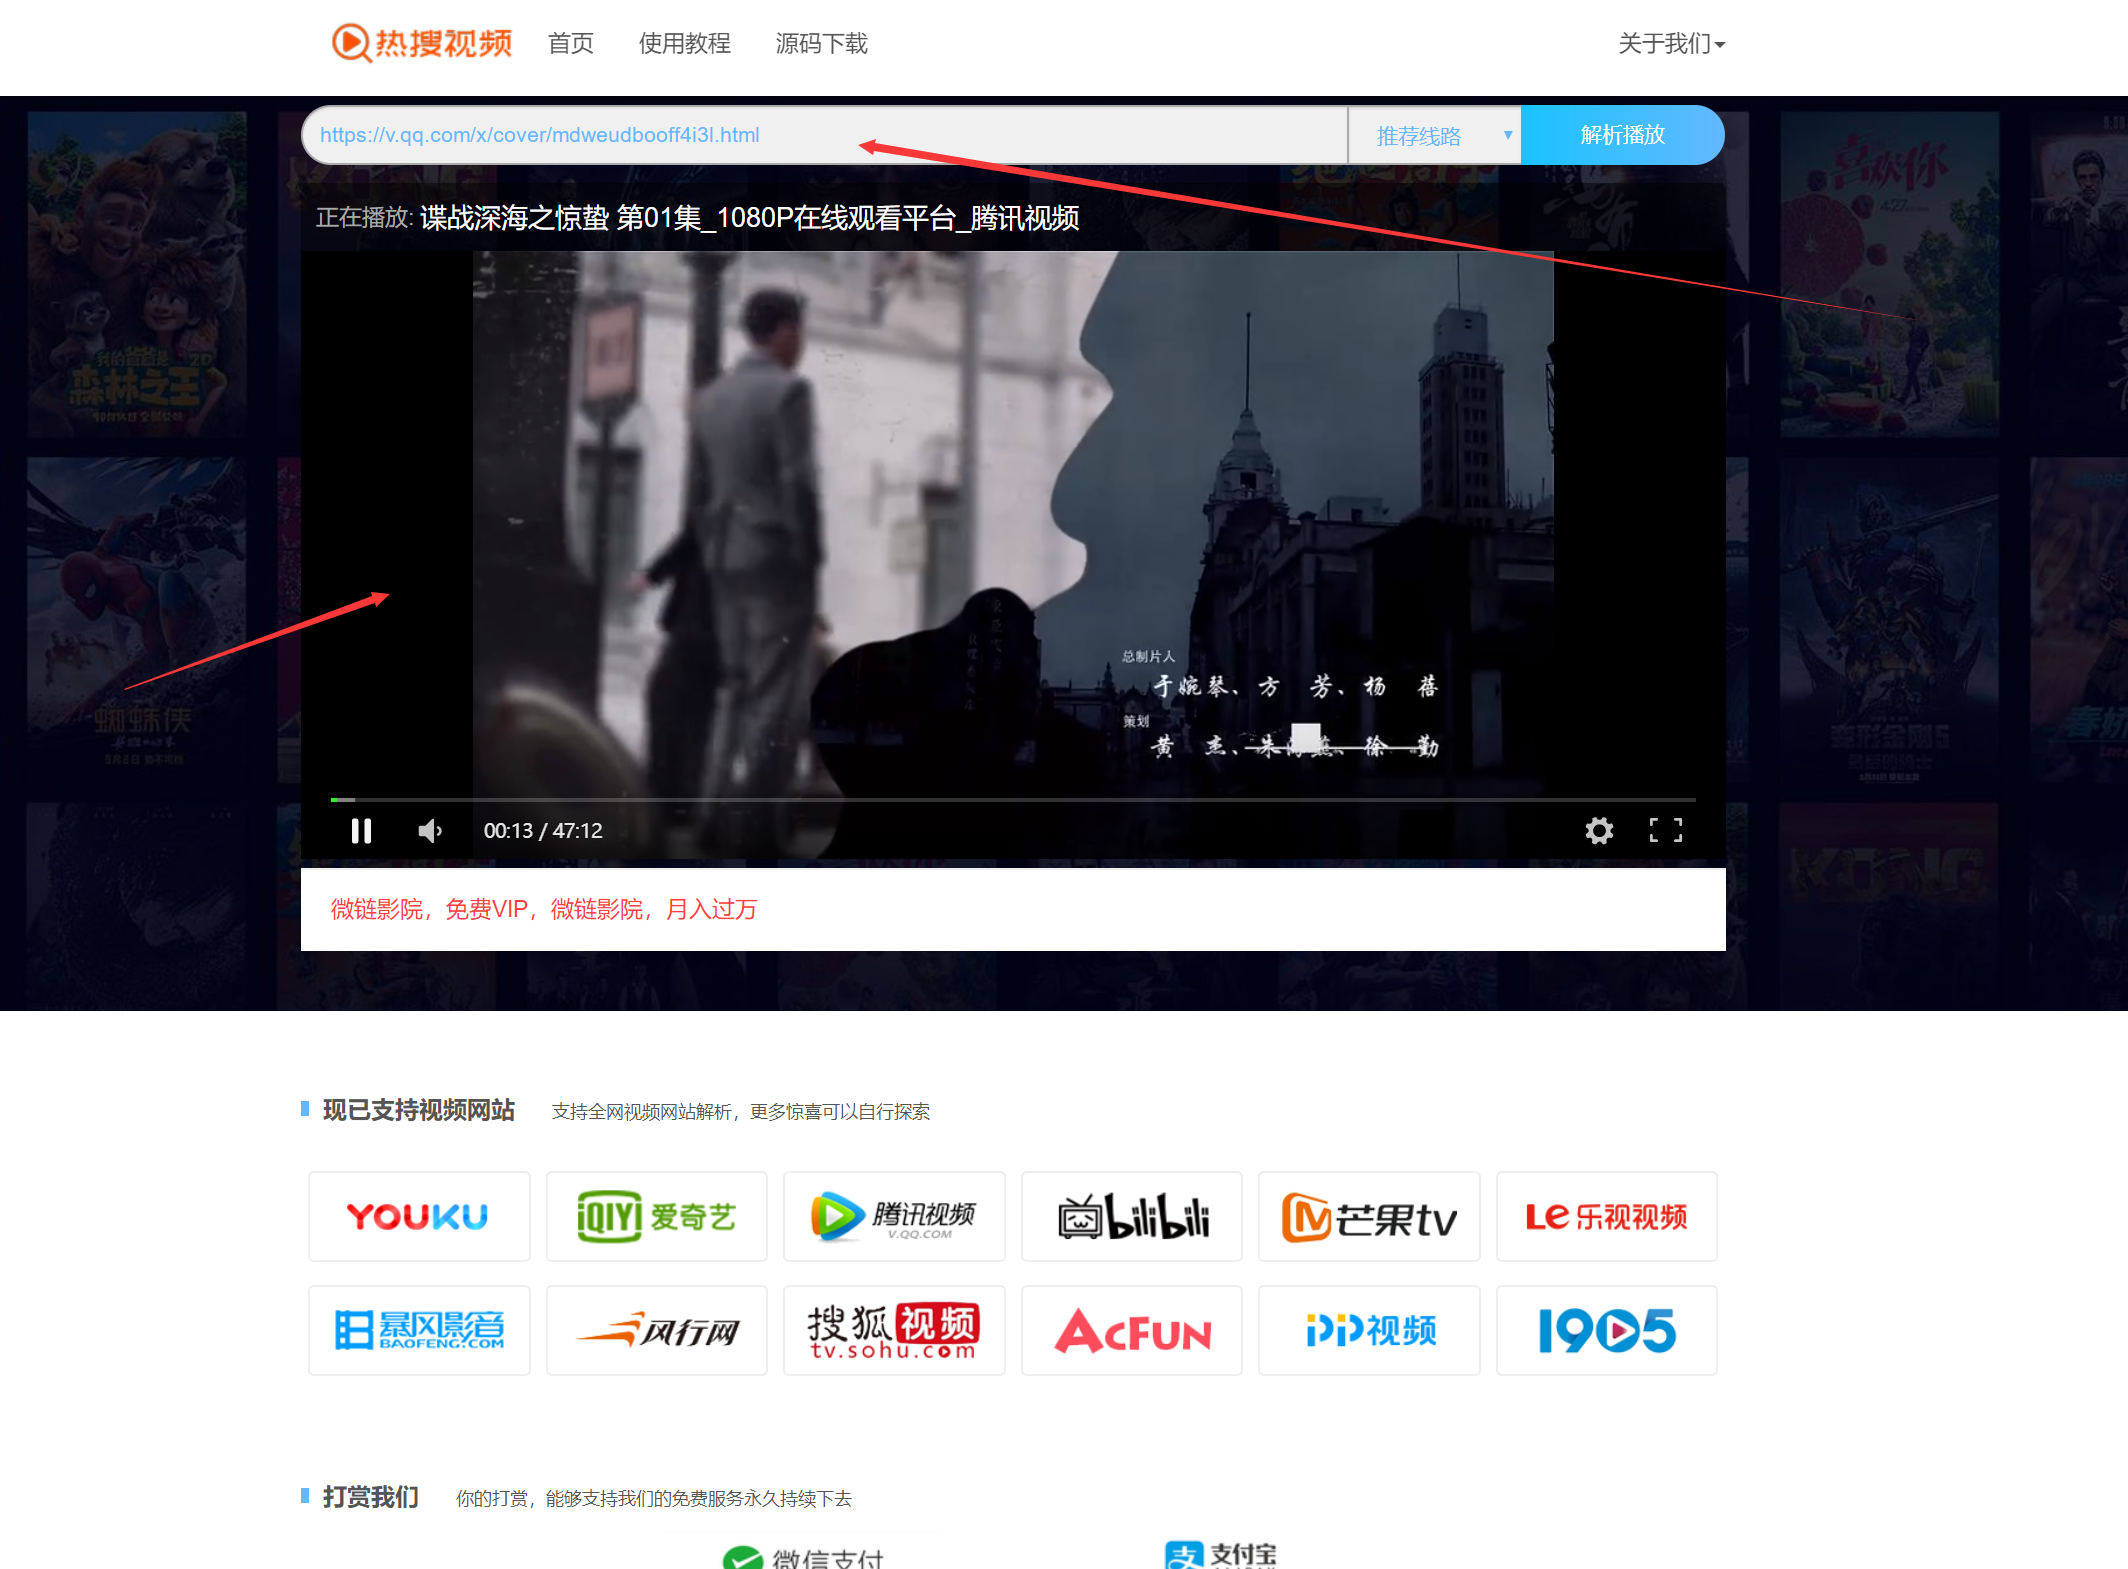Choose the bilibili site tile
The image size is (2128, 1569).
pyautogui.click(x=1131, y=1216)
